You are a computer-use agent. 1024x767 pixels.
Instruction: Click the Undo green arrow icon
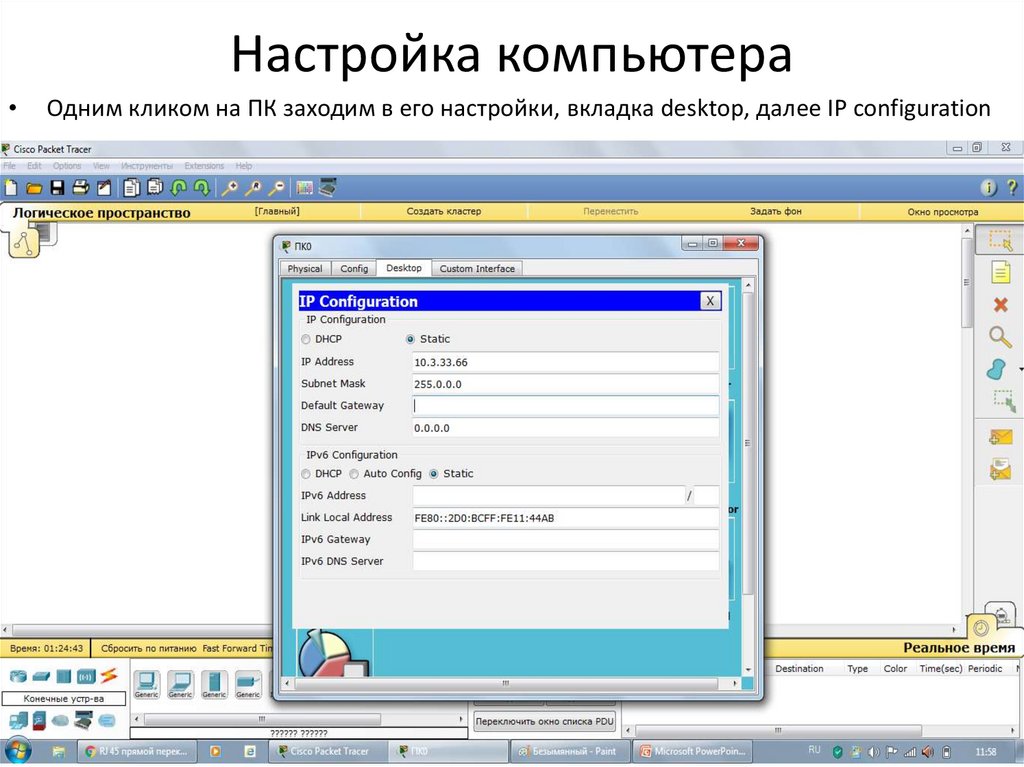pyautogui.click(x=178, y=188)
